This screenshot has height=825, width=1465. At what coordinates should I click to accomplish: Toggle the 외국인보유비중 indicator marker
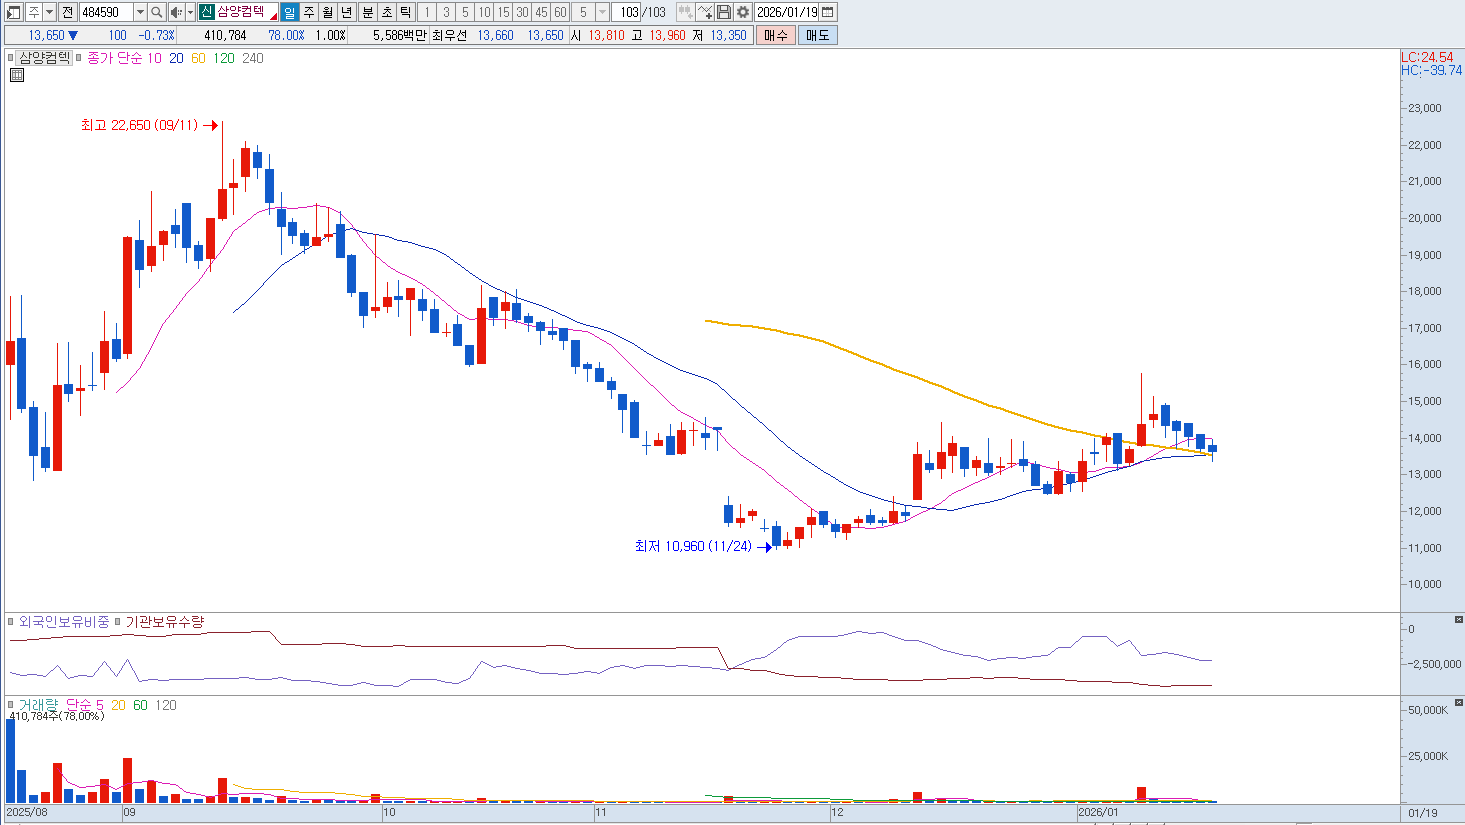click(12, 622)
